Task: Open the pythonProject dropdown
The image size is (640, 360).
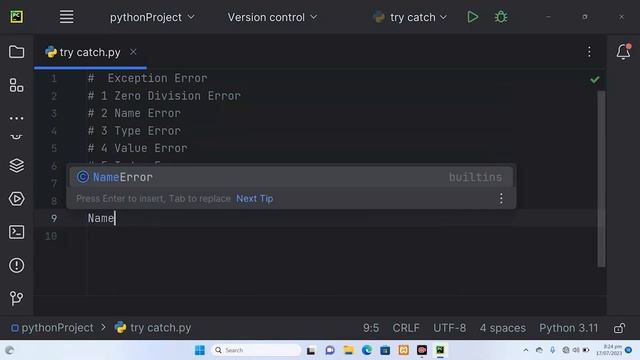Action: (x=152, y=17)
